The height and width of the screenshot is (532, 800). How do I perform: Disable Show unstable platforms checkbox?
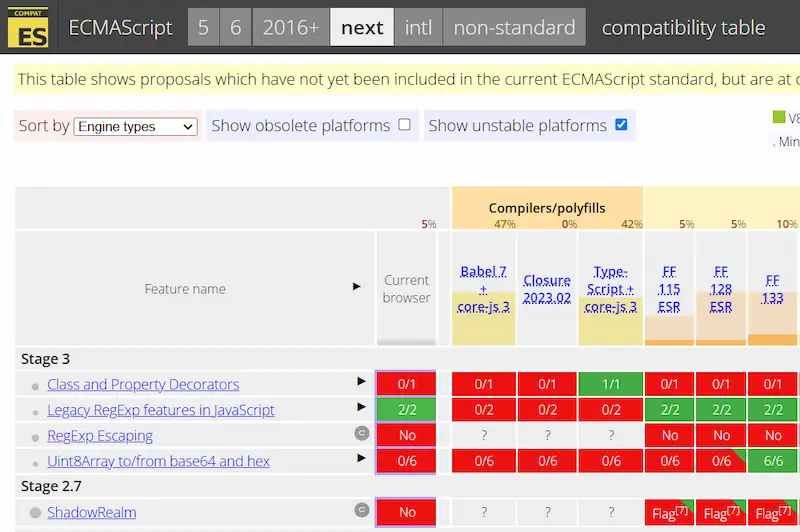pyautogui.click(x=621, y=124)
